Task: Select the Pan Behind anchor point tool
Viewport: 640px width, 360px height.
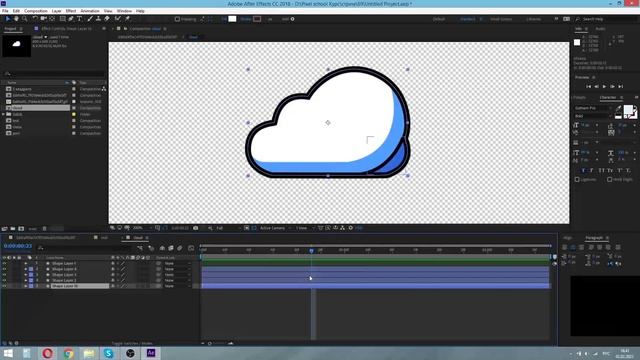Action: [x=52, y=19]
